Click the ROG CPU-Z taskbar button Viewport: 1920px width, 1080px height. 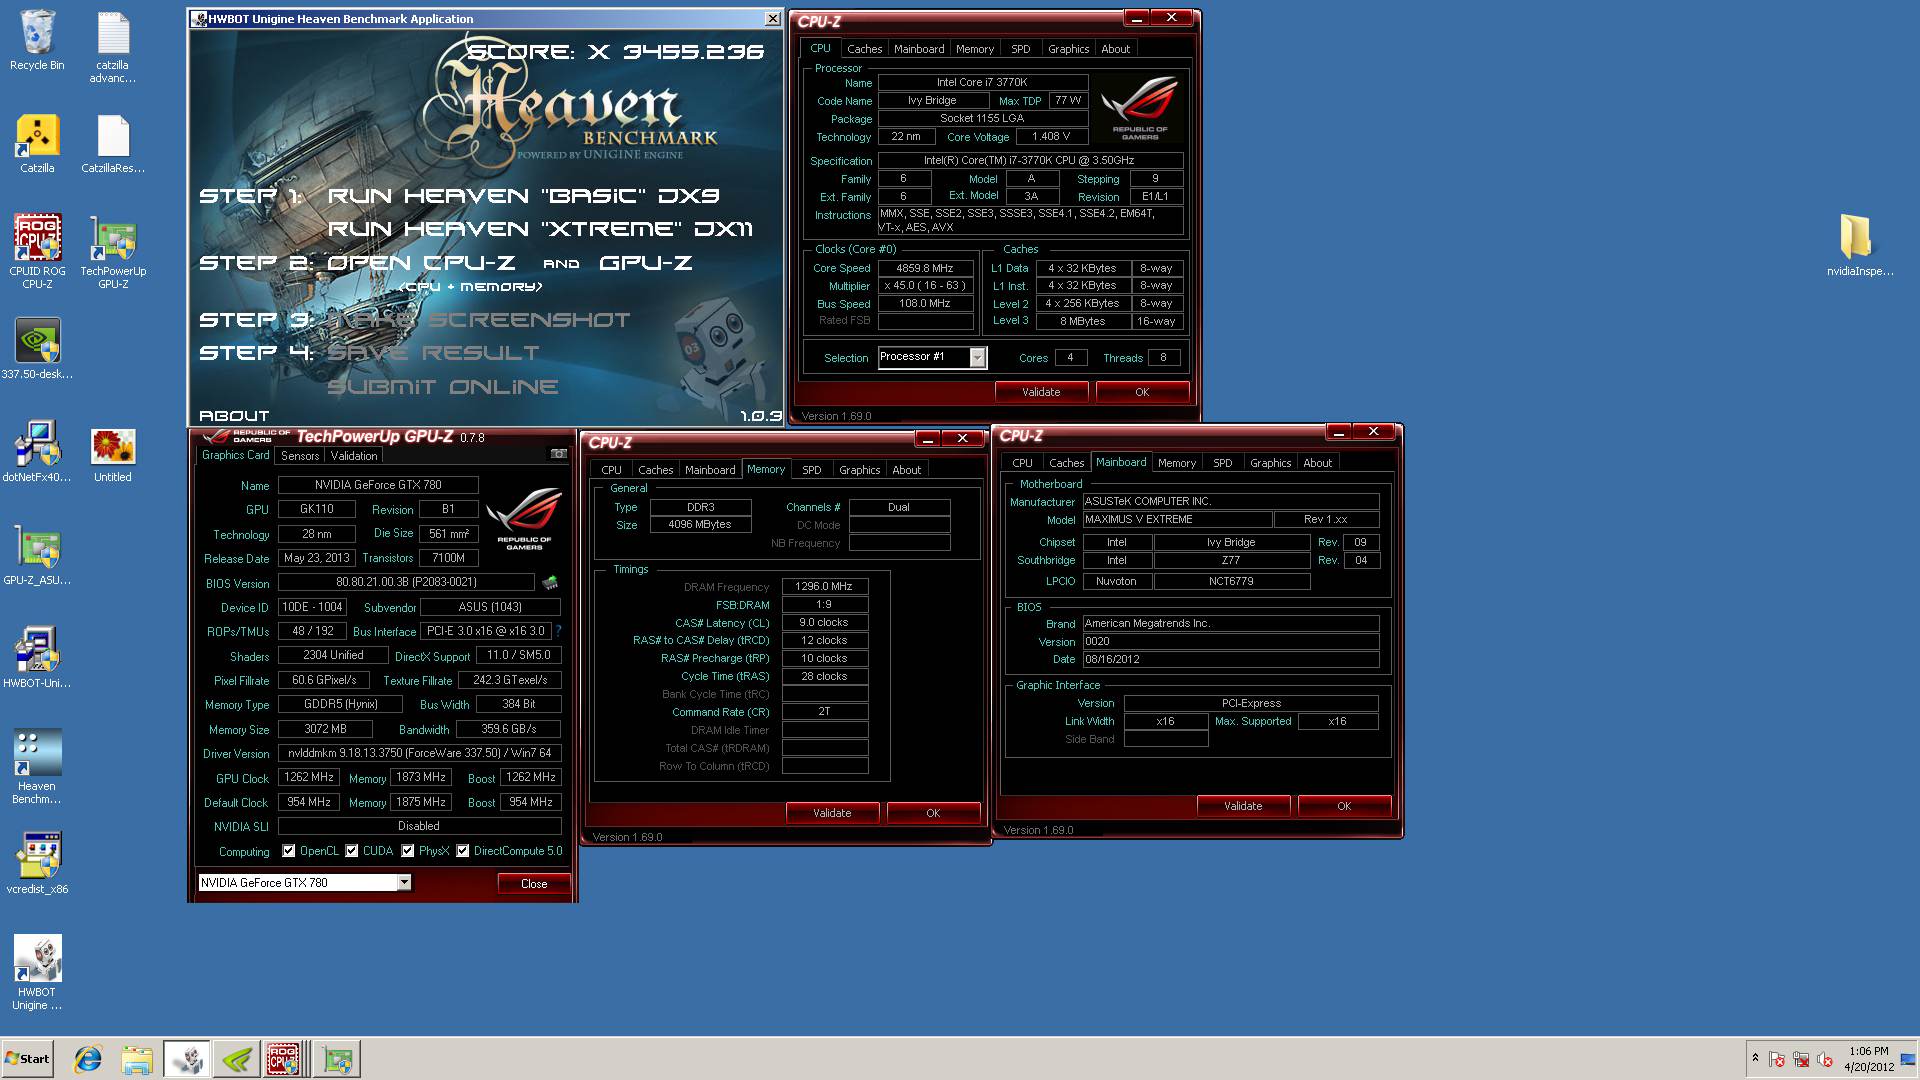pos(286,1059)
